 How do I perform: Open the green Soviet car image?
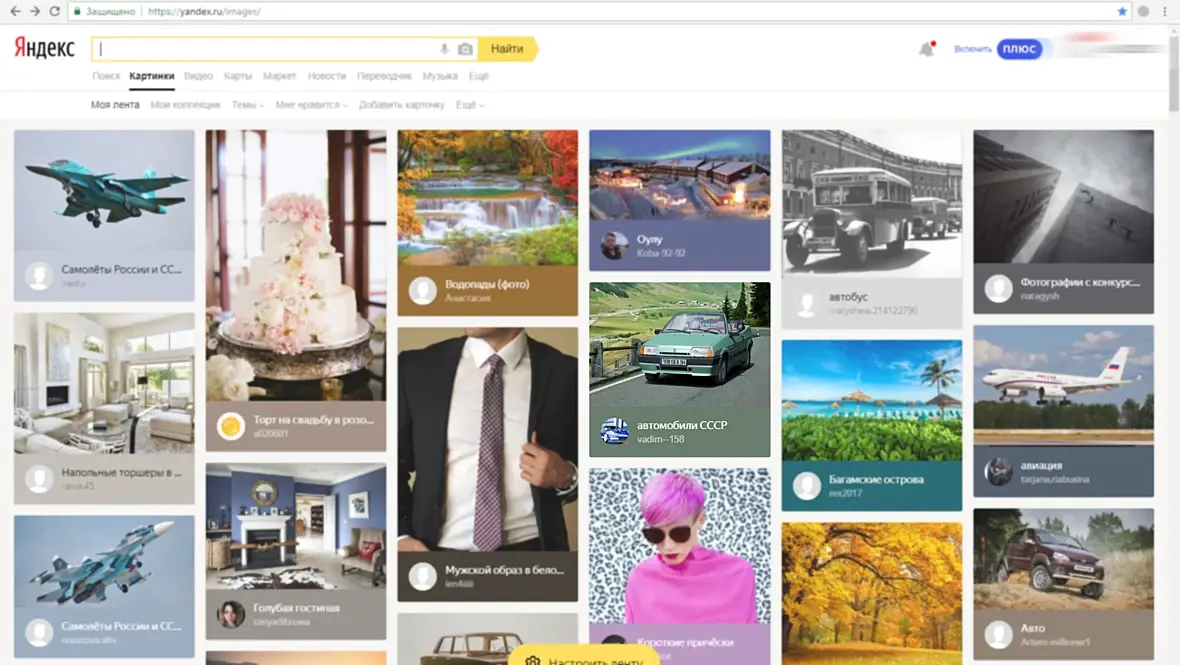pyautogui.click(x=680, y=345)
